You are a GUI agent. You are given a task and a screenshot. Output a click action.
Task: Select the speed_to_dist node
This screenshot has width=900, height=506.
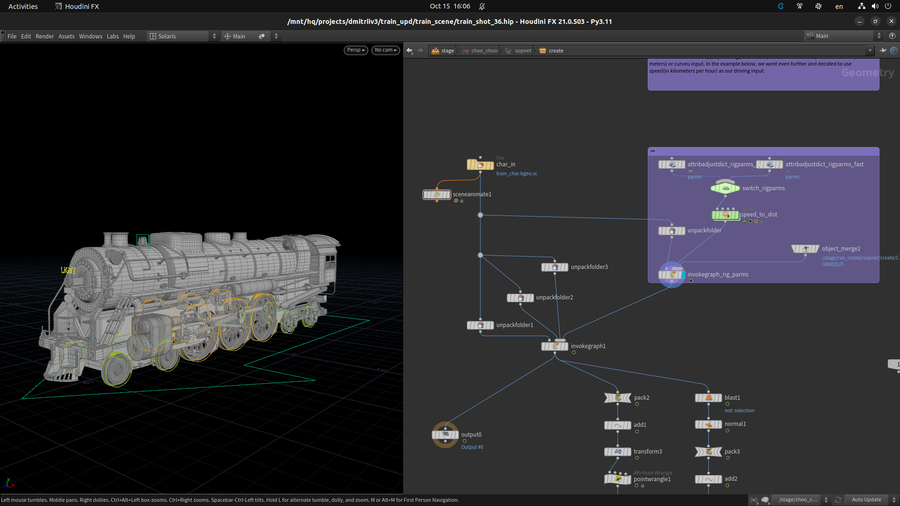coord(725,214)
